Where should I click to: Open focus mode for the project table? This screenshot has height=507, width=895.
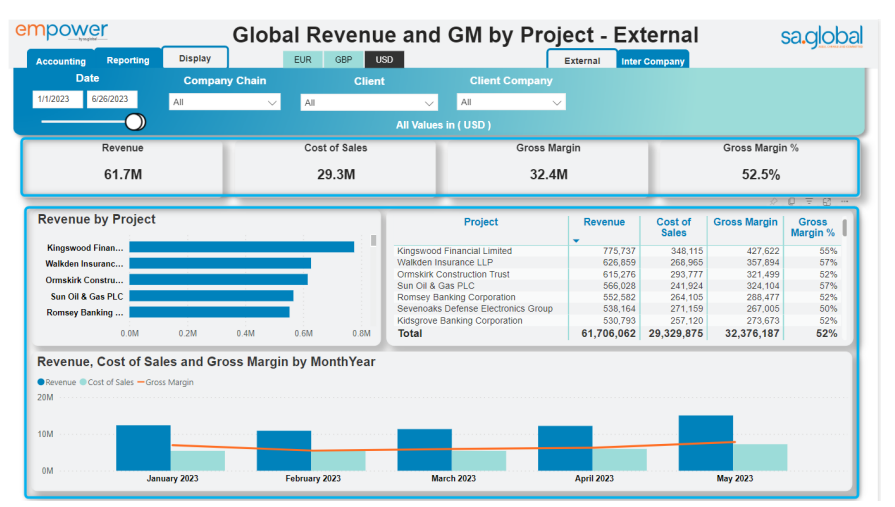[827, 202]
